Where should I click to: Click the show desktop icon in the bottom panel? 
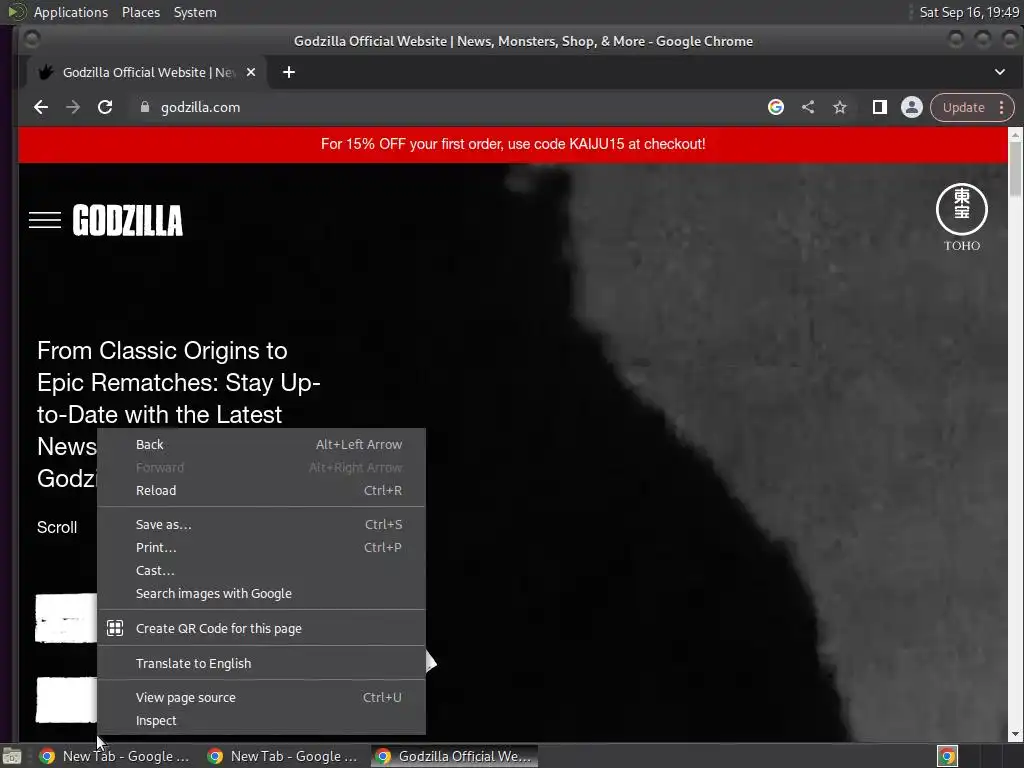tap(12, 756)
